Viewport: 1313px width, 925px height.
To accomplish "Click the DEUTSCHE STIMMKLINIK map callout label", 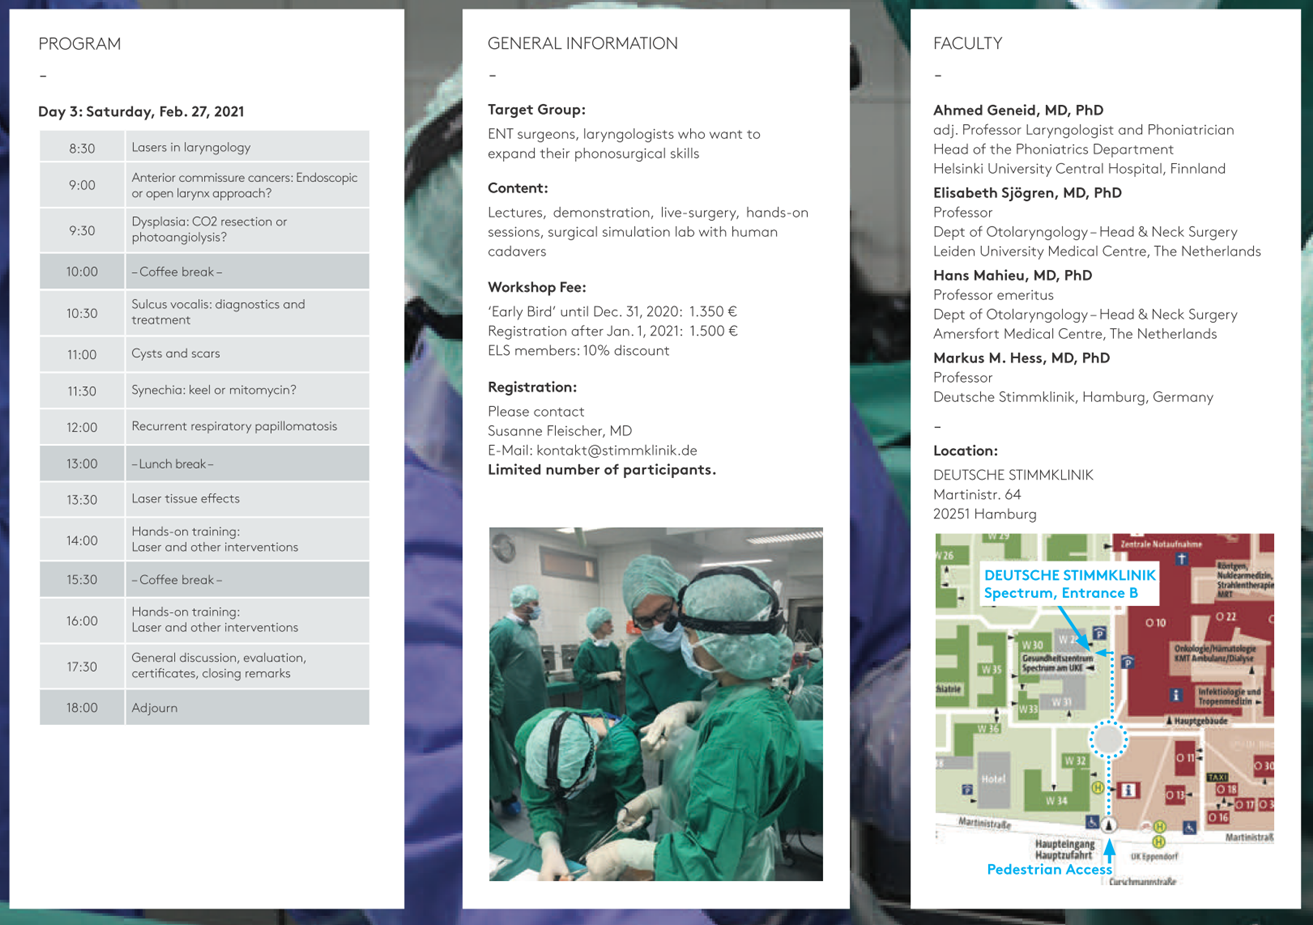I will coord(1070,583).
